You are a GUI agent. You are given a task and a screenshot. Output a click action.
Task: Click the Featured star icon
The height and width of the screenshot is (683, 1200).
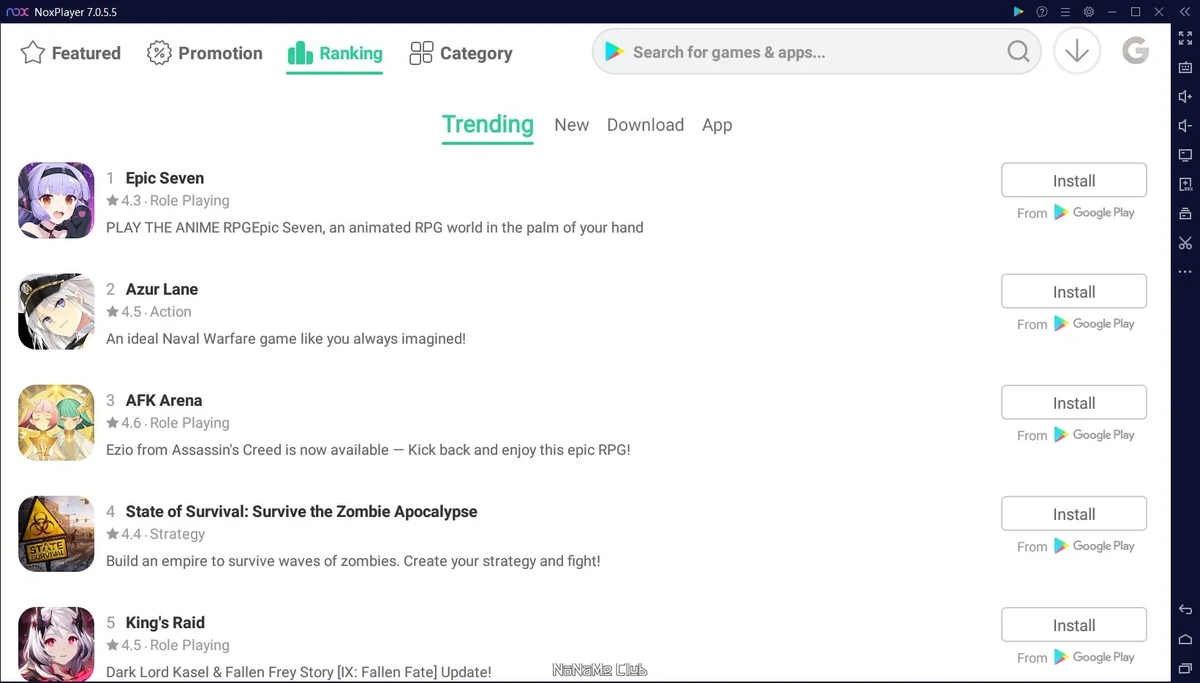33,53
